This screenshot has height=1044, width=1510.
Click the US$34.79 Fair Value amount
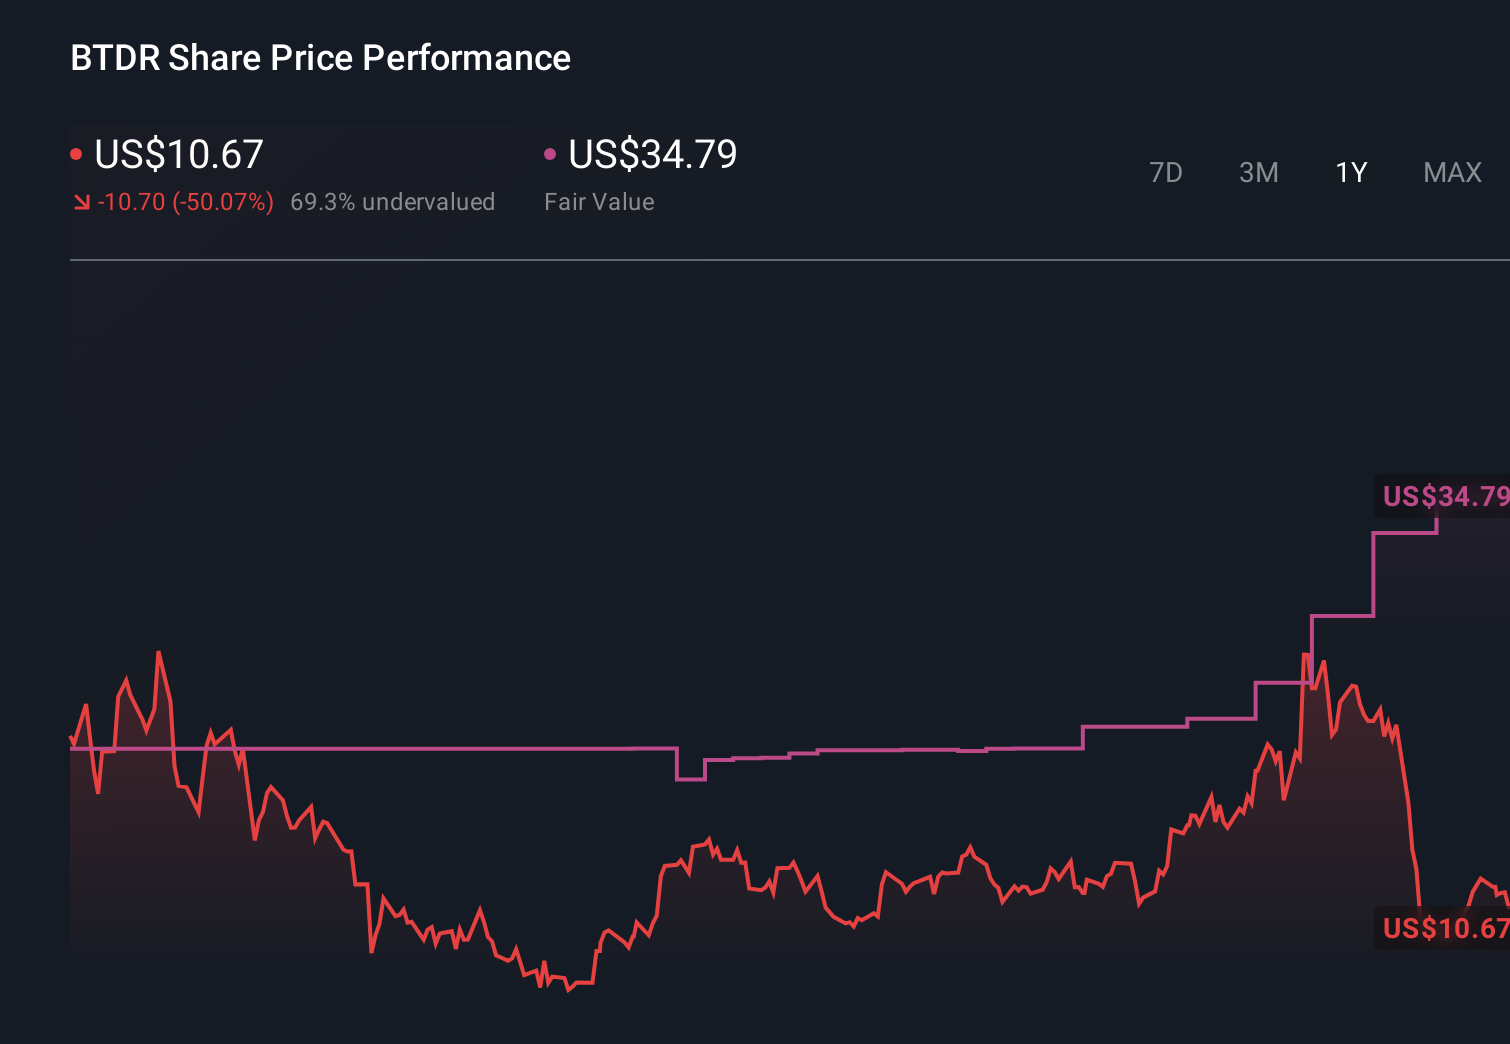[651, 154]
